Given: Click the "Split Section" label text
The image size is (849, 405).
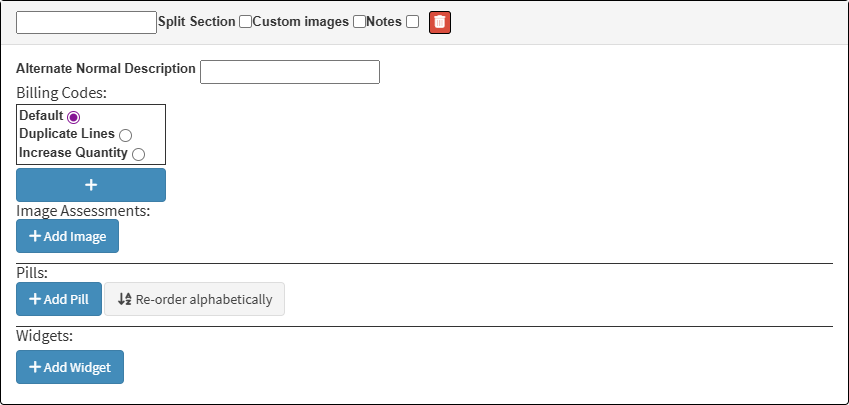Looking at the screenshot, I should 197,21.
